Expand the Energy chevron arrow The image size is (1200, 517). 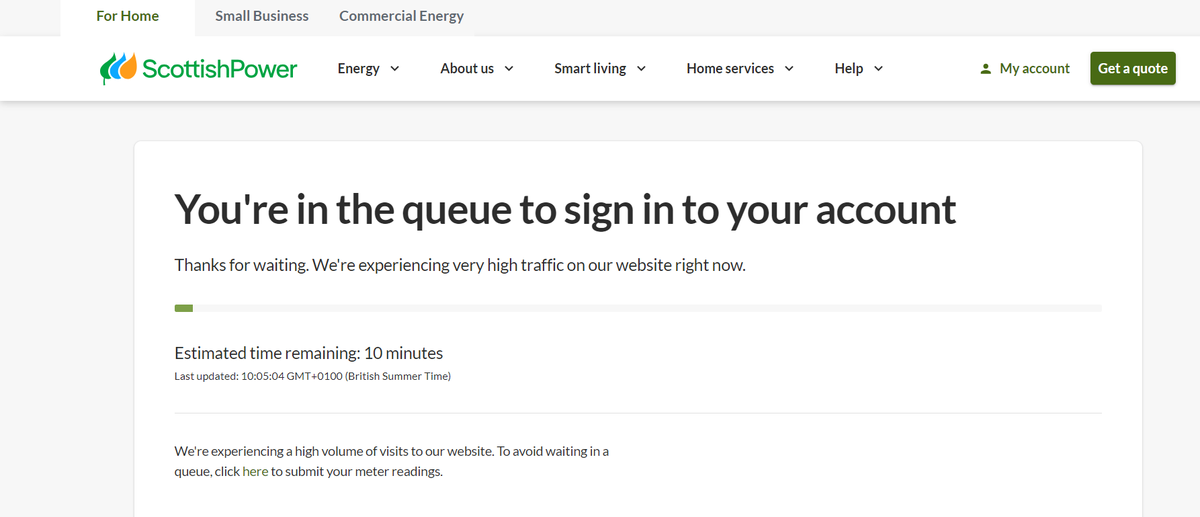[394, 68]
